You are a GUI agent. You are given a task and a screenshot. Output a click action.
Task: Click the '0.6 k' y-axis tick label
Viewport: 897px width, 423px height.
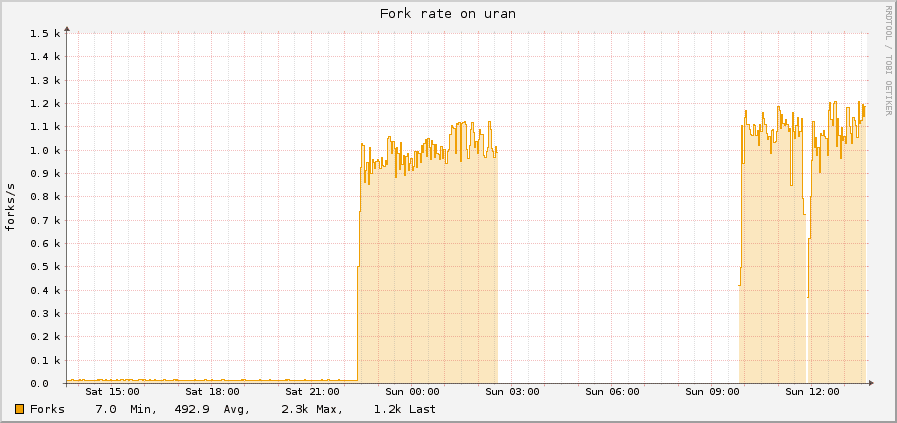(45, 243)
